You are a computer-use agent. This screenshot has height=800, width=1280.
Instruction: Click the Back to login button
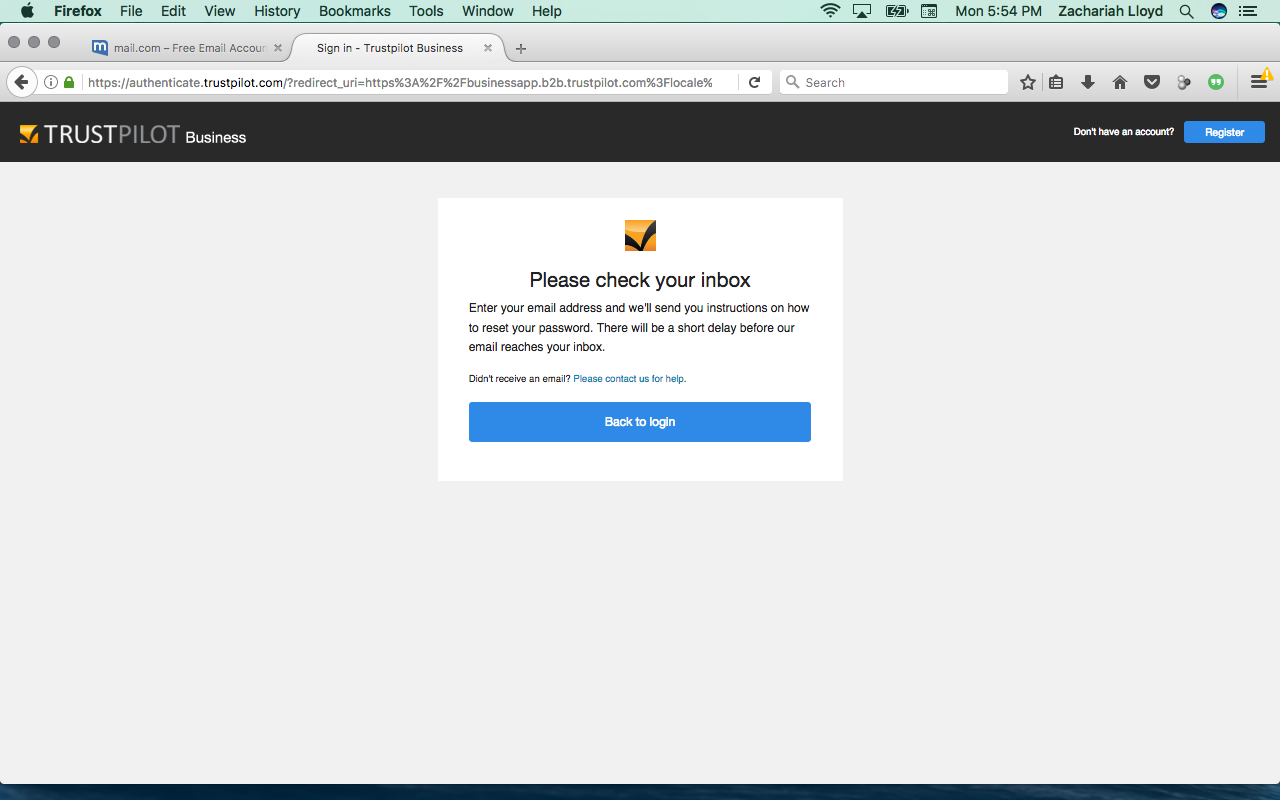pos(639,422)
